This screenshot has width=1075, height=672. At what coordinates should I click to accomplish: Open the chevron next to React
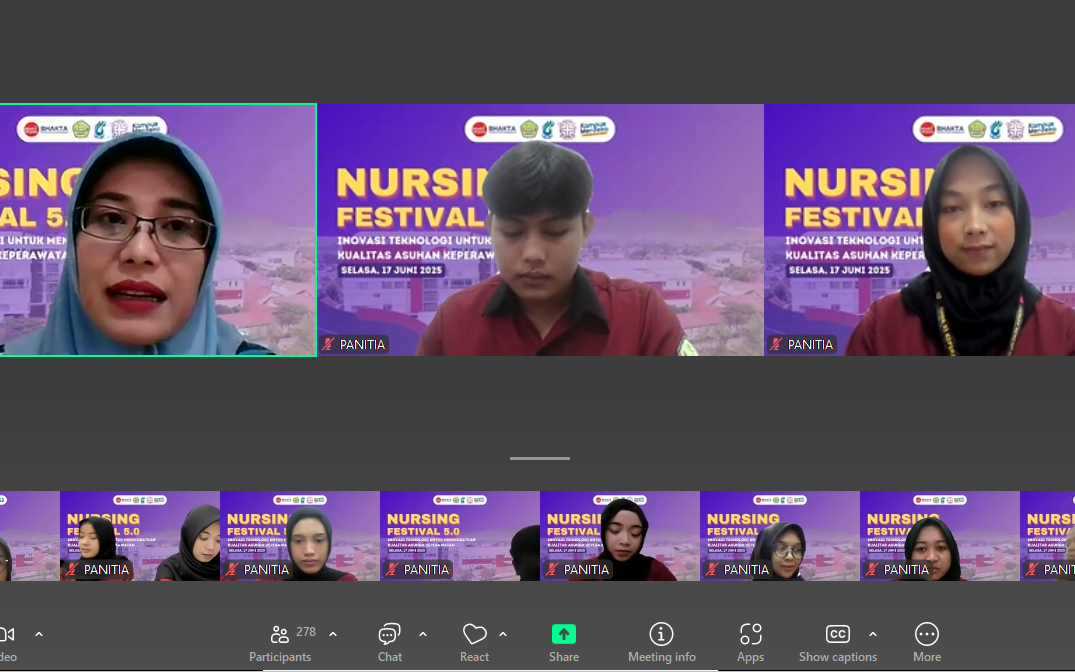point(503,634)
